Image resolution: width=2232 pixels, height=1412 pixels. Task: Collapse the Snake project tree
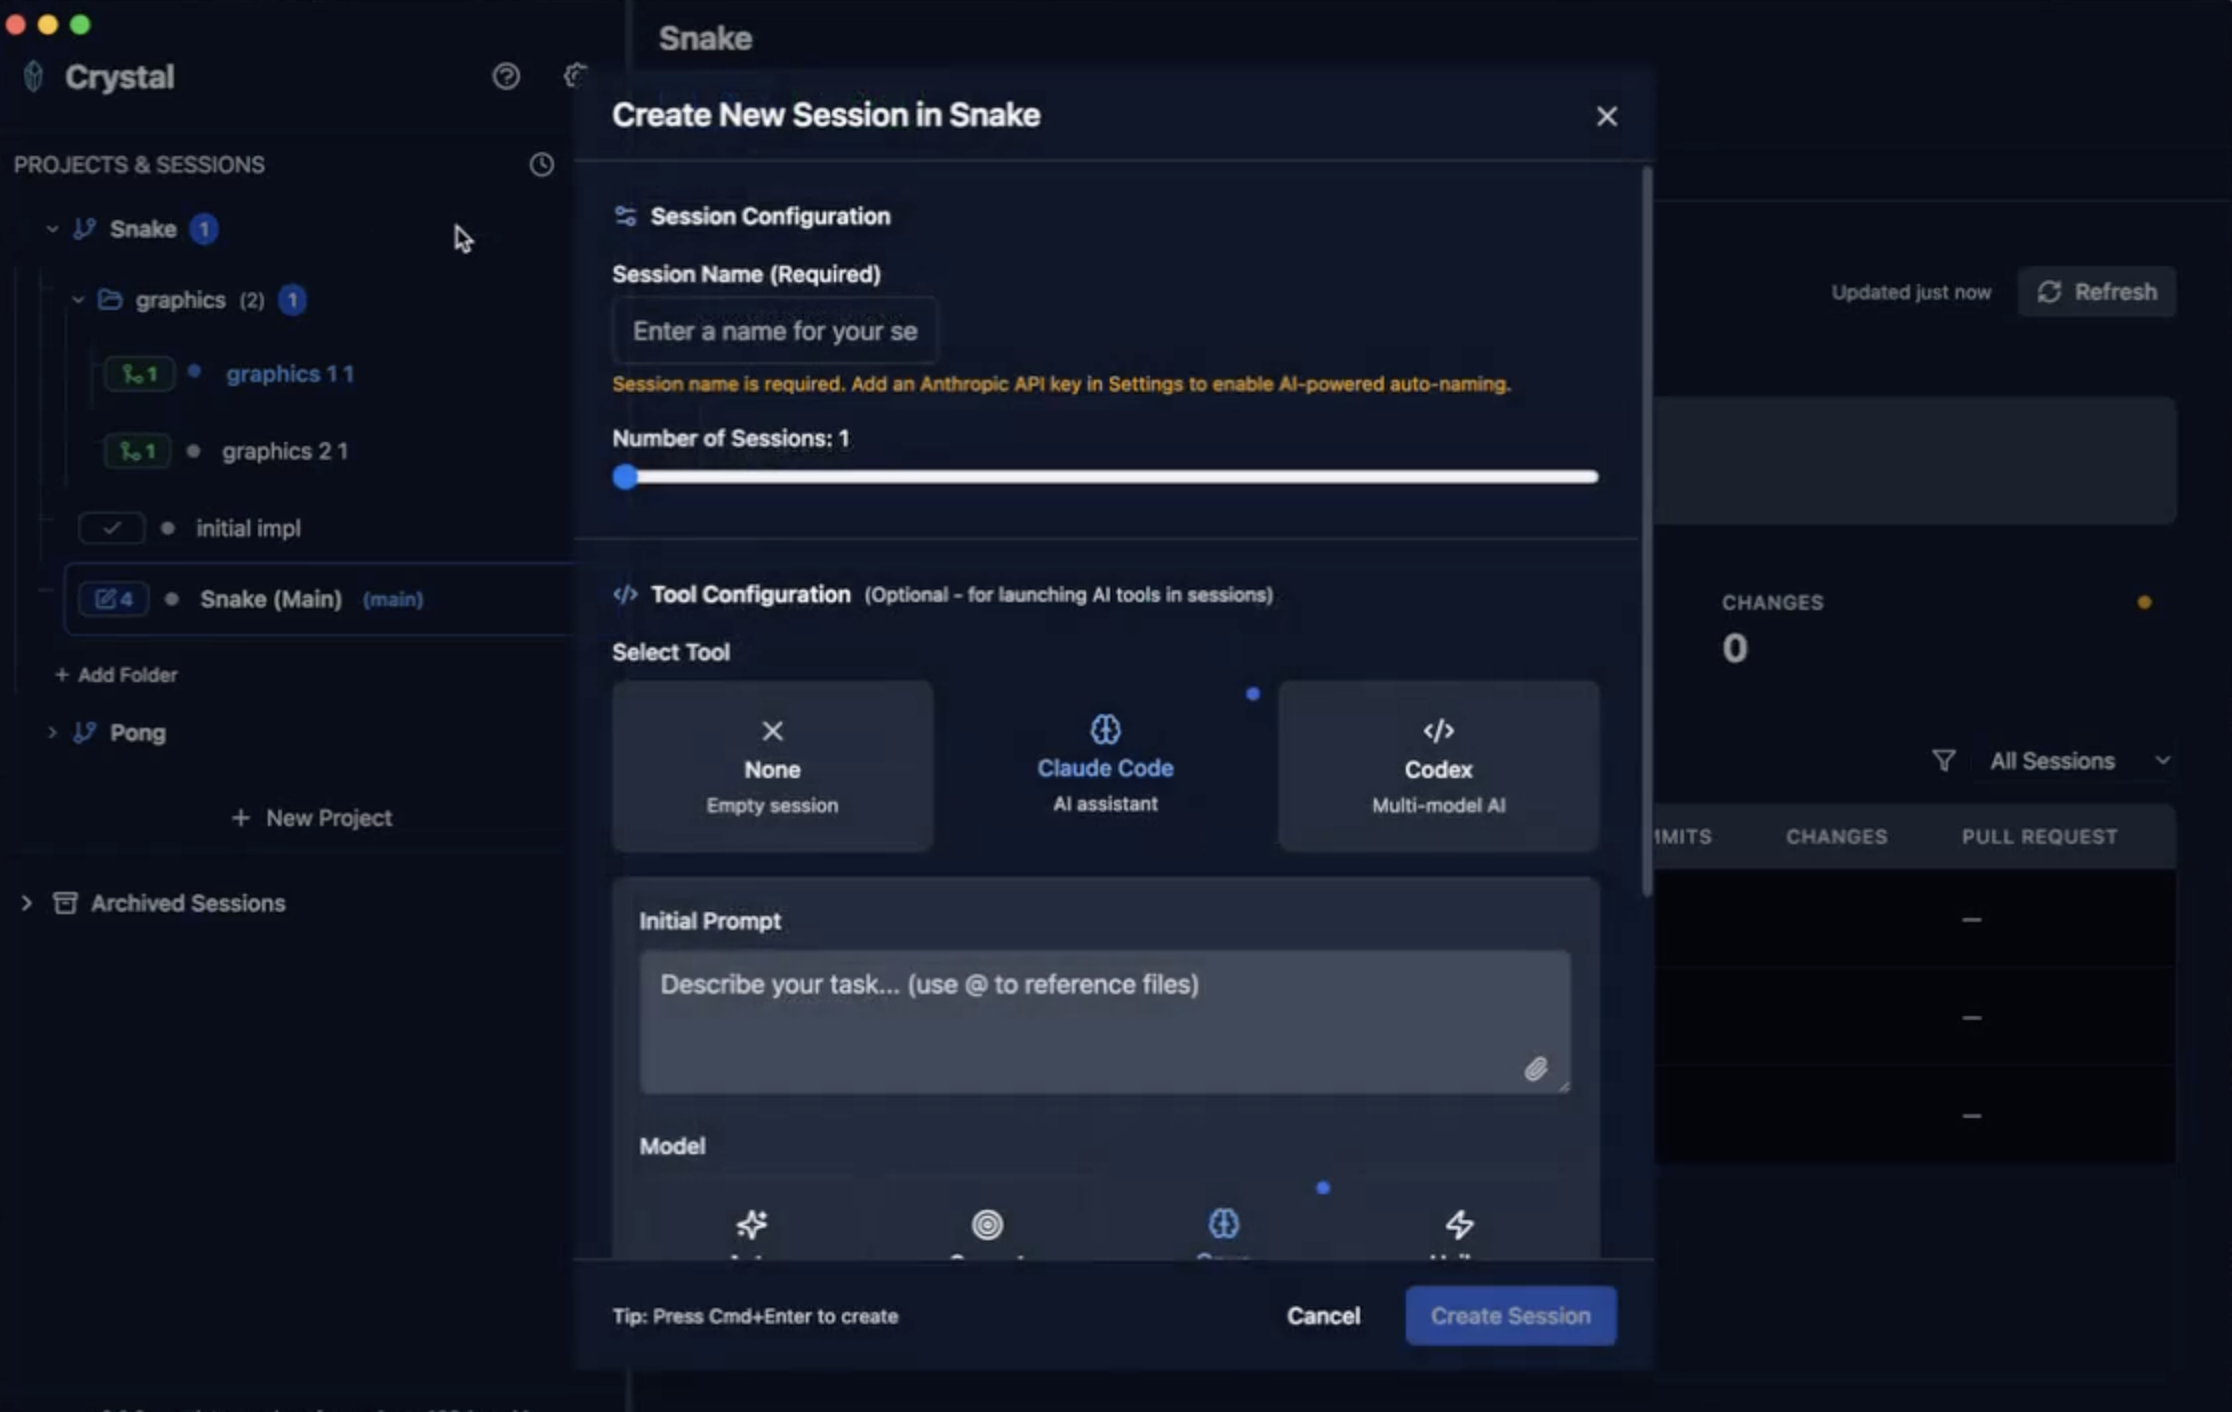pyautogui.click(x=52, y=229)
